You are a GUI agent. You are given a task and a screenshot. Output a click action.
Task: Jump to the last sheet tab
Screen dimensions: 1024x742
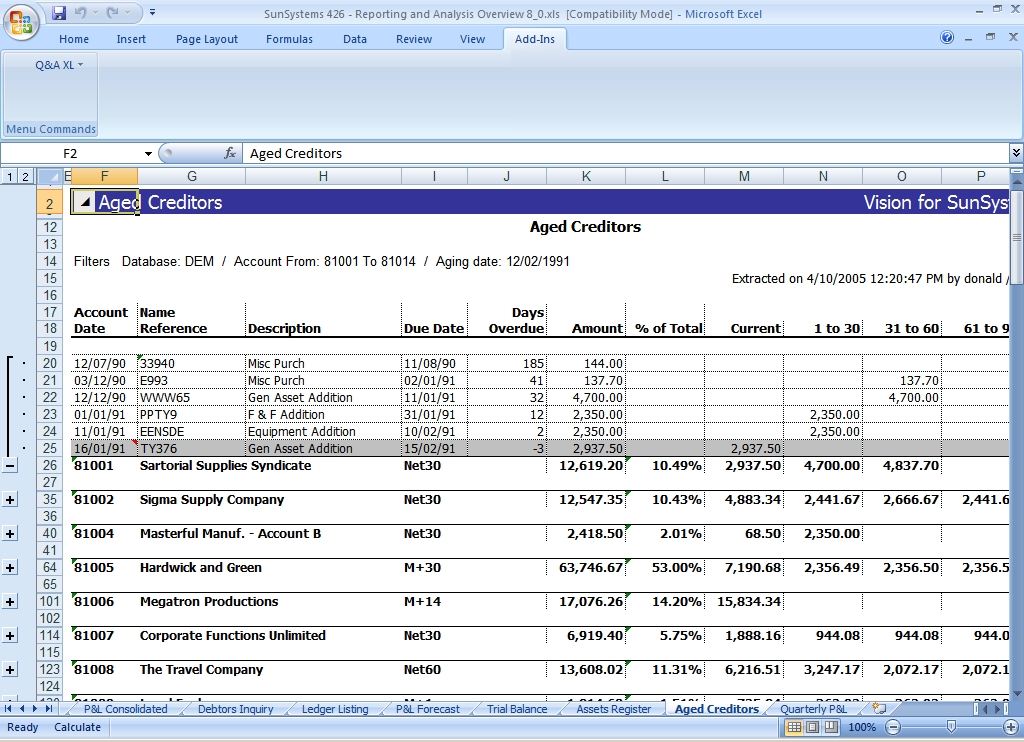click(48, 709)
